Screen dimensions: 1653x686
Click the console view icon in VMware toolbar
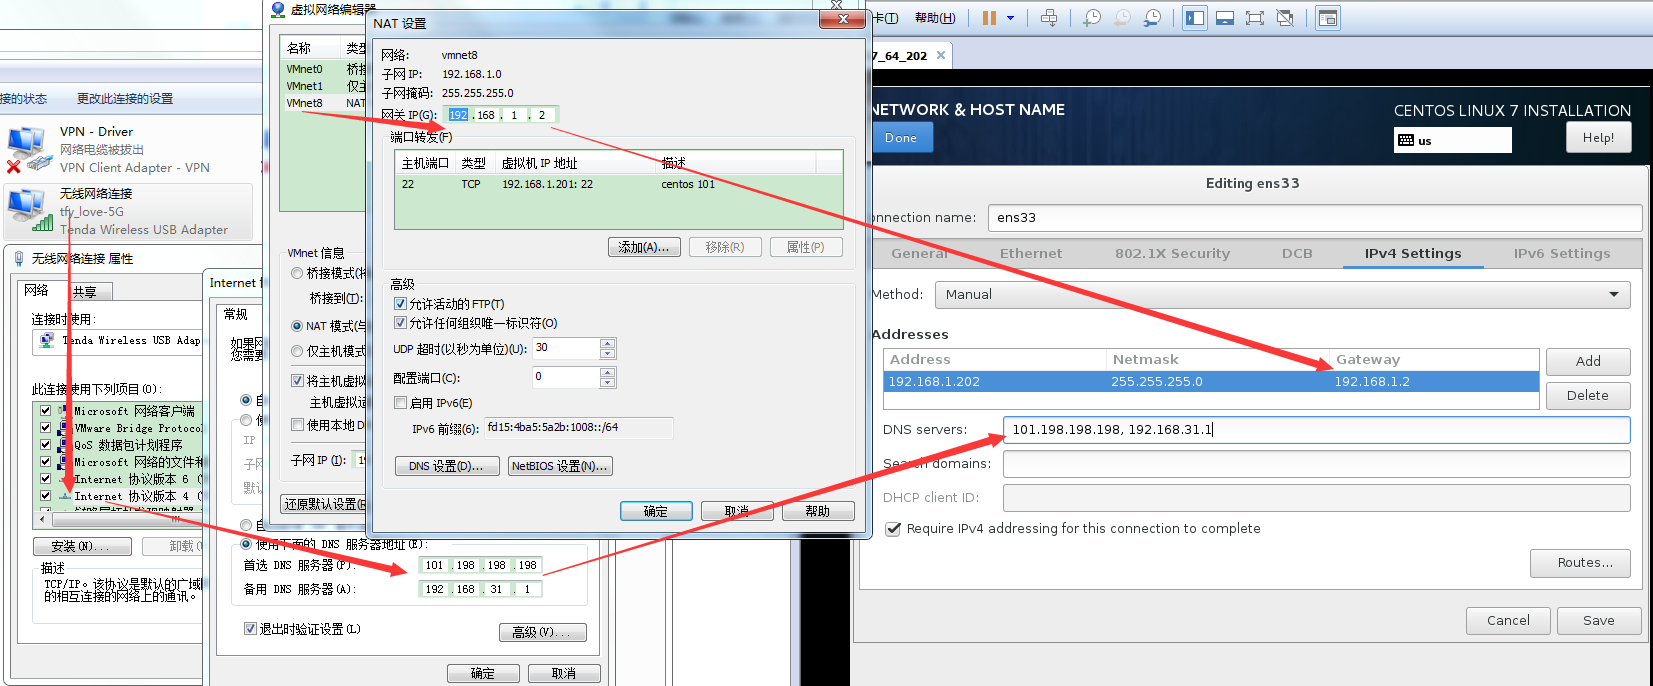click(1328, 18)
